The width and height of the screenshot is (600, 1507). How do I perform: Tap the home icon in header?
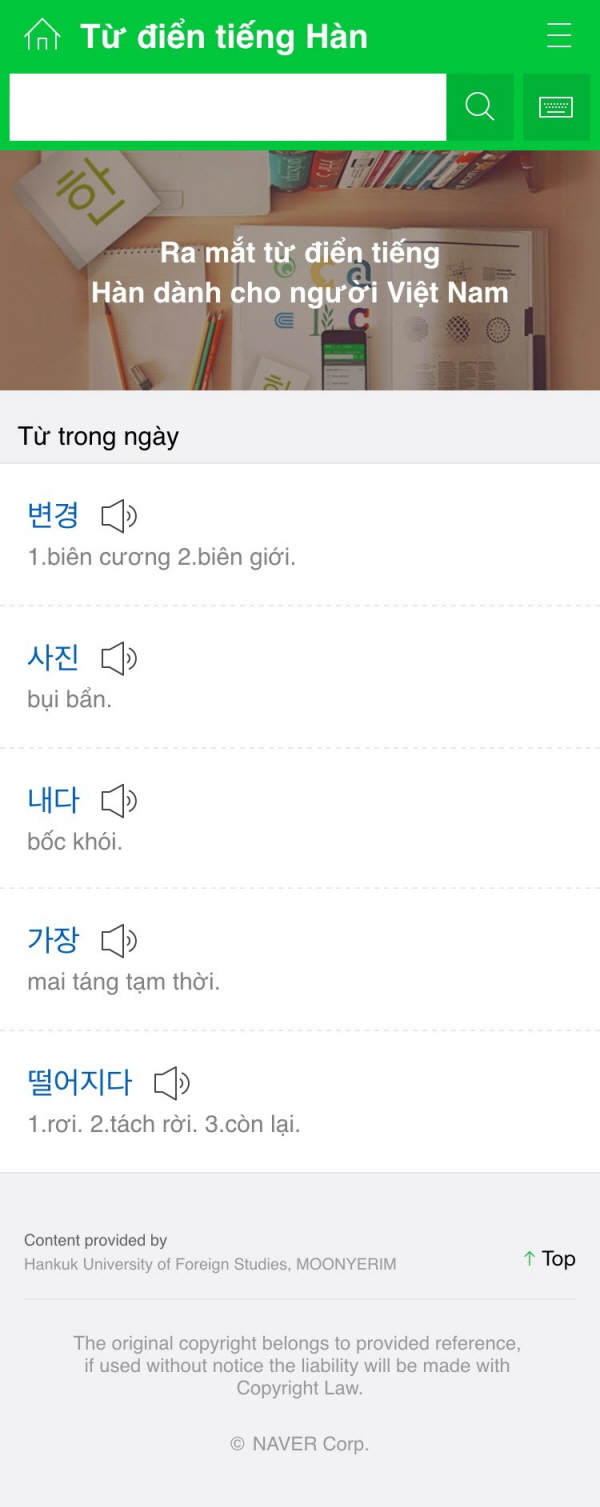pyautogui.click(x=42, y=36)
